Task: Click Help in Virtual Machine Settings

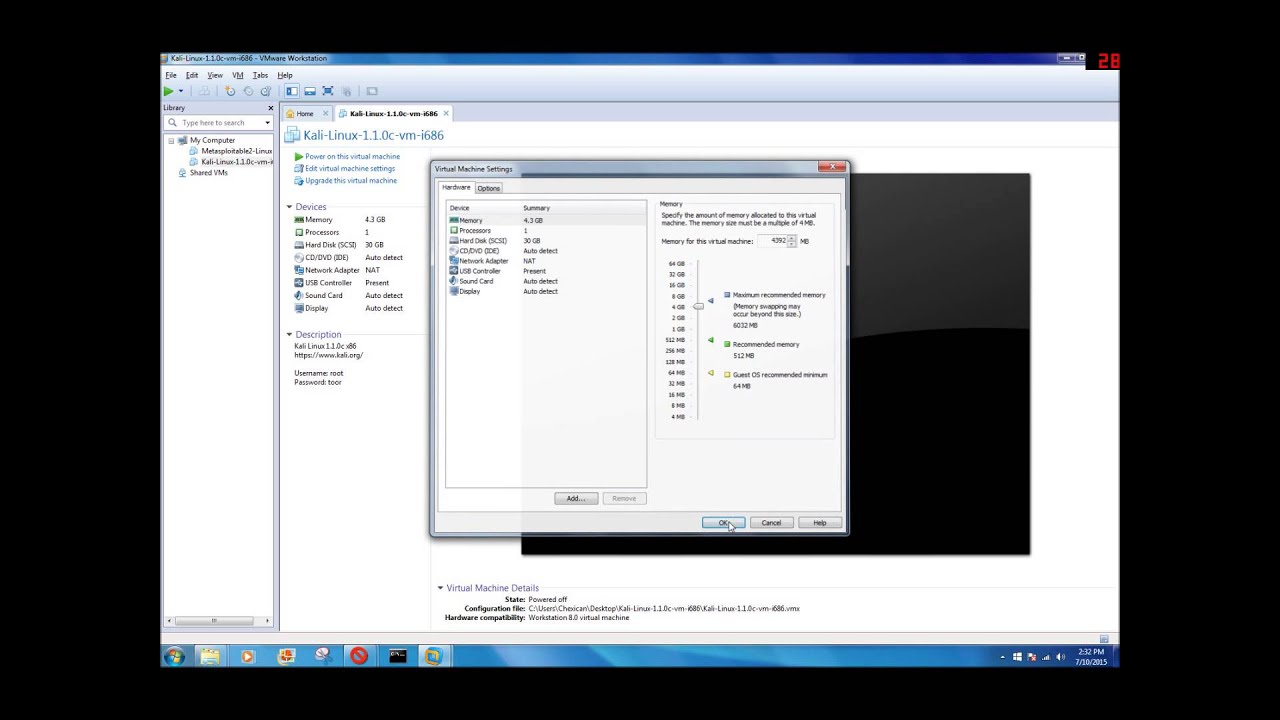Action: 820,523
